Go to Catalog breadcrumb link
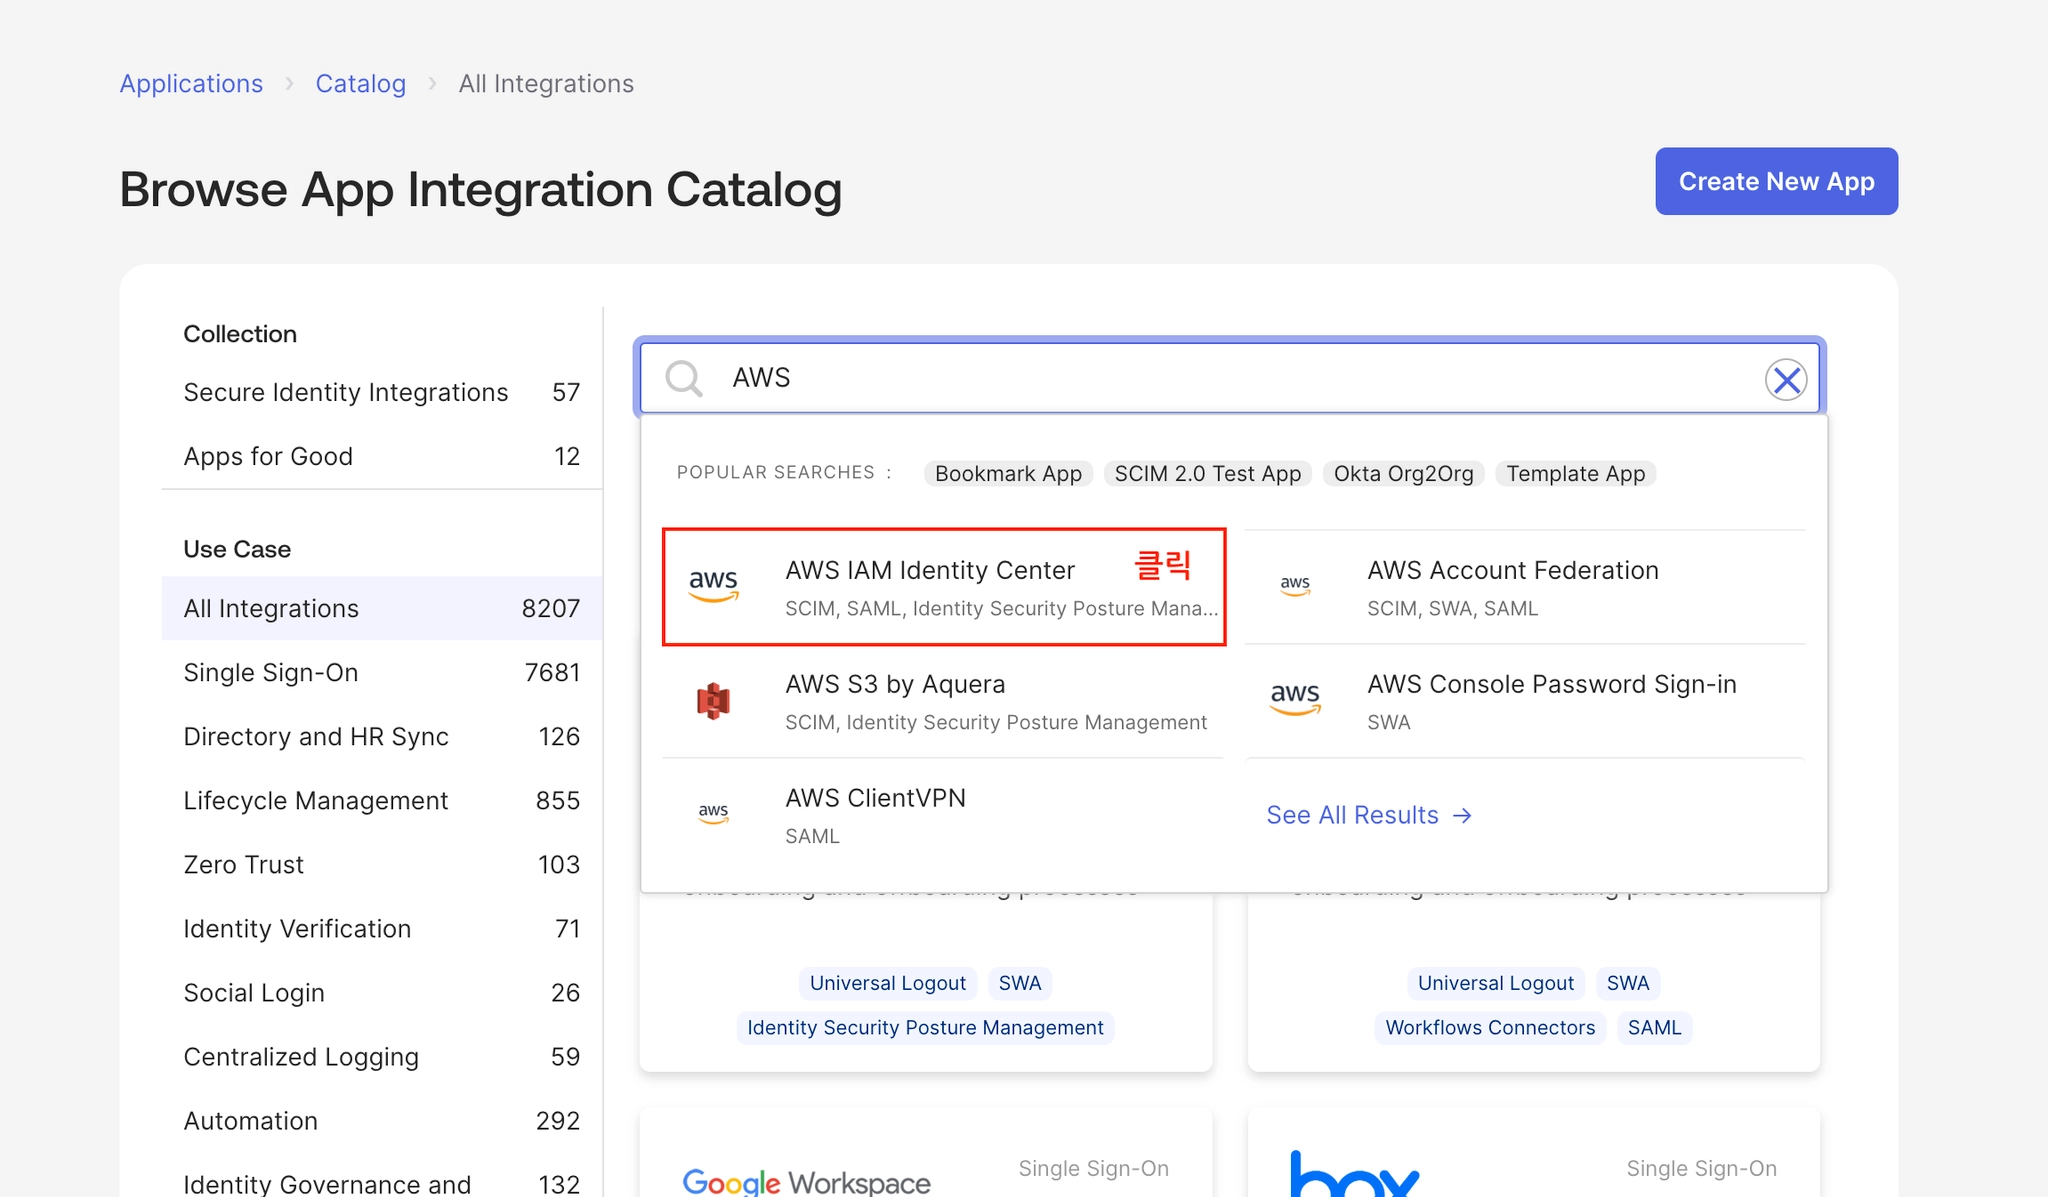The image size is (2048, 1197). (360, 84)
